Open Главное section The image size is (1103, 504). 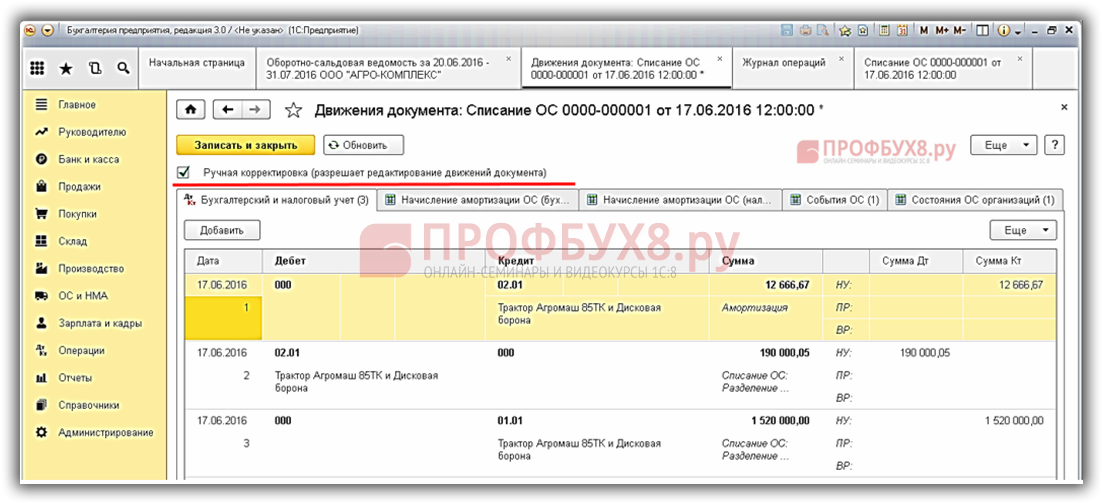(x=77, y=105)
